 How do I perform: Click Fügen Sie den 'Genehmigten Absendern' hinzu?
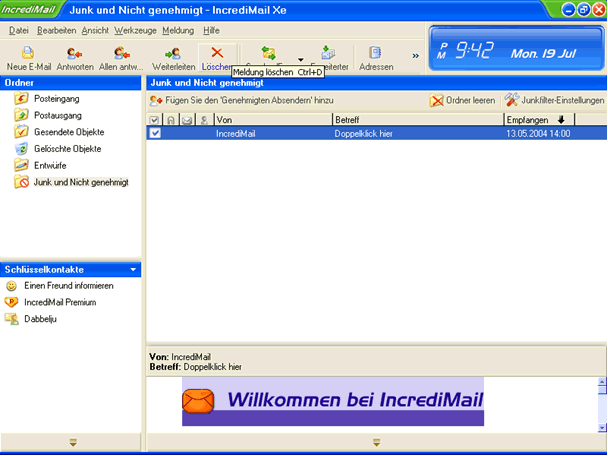(x=249, y=100)
